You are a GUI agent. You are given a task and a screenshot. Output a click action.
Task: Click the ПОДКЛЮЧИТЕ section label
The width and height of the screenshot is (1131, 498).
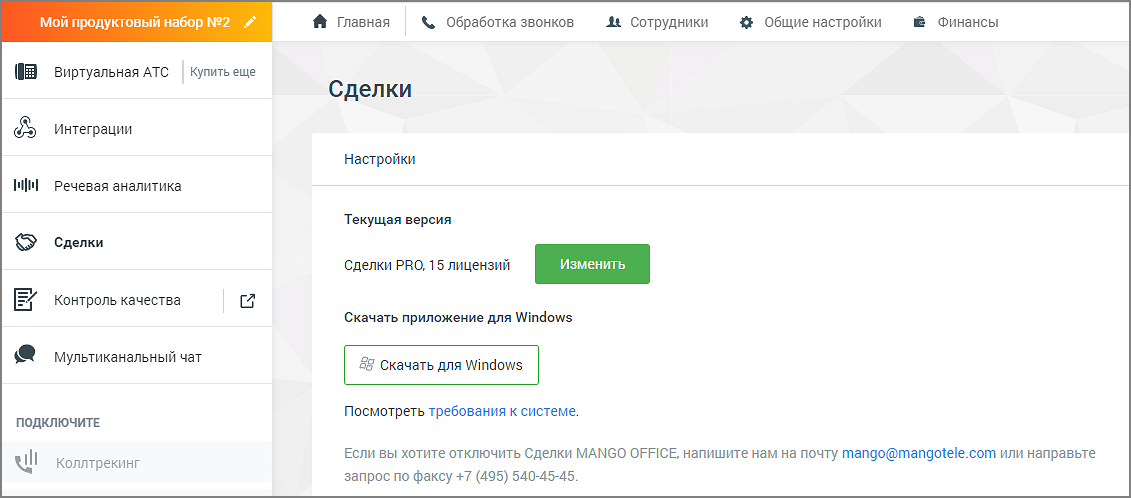[58, 422]
